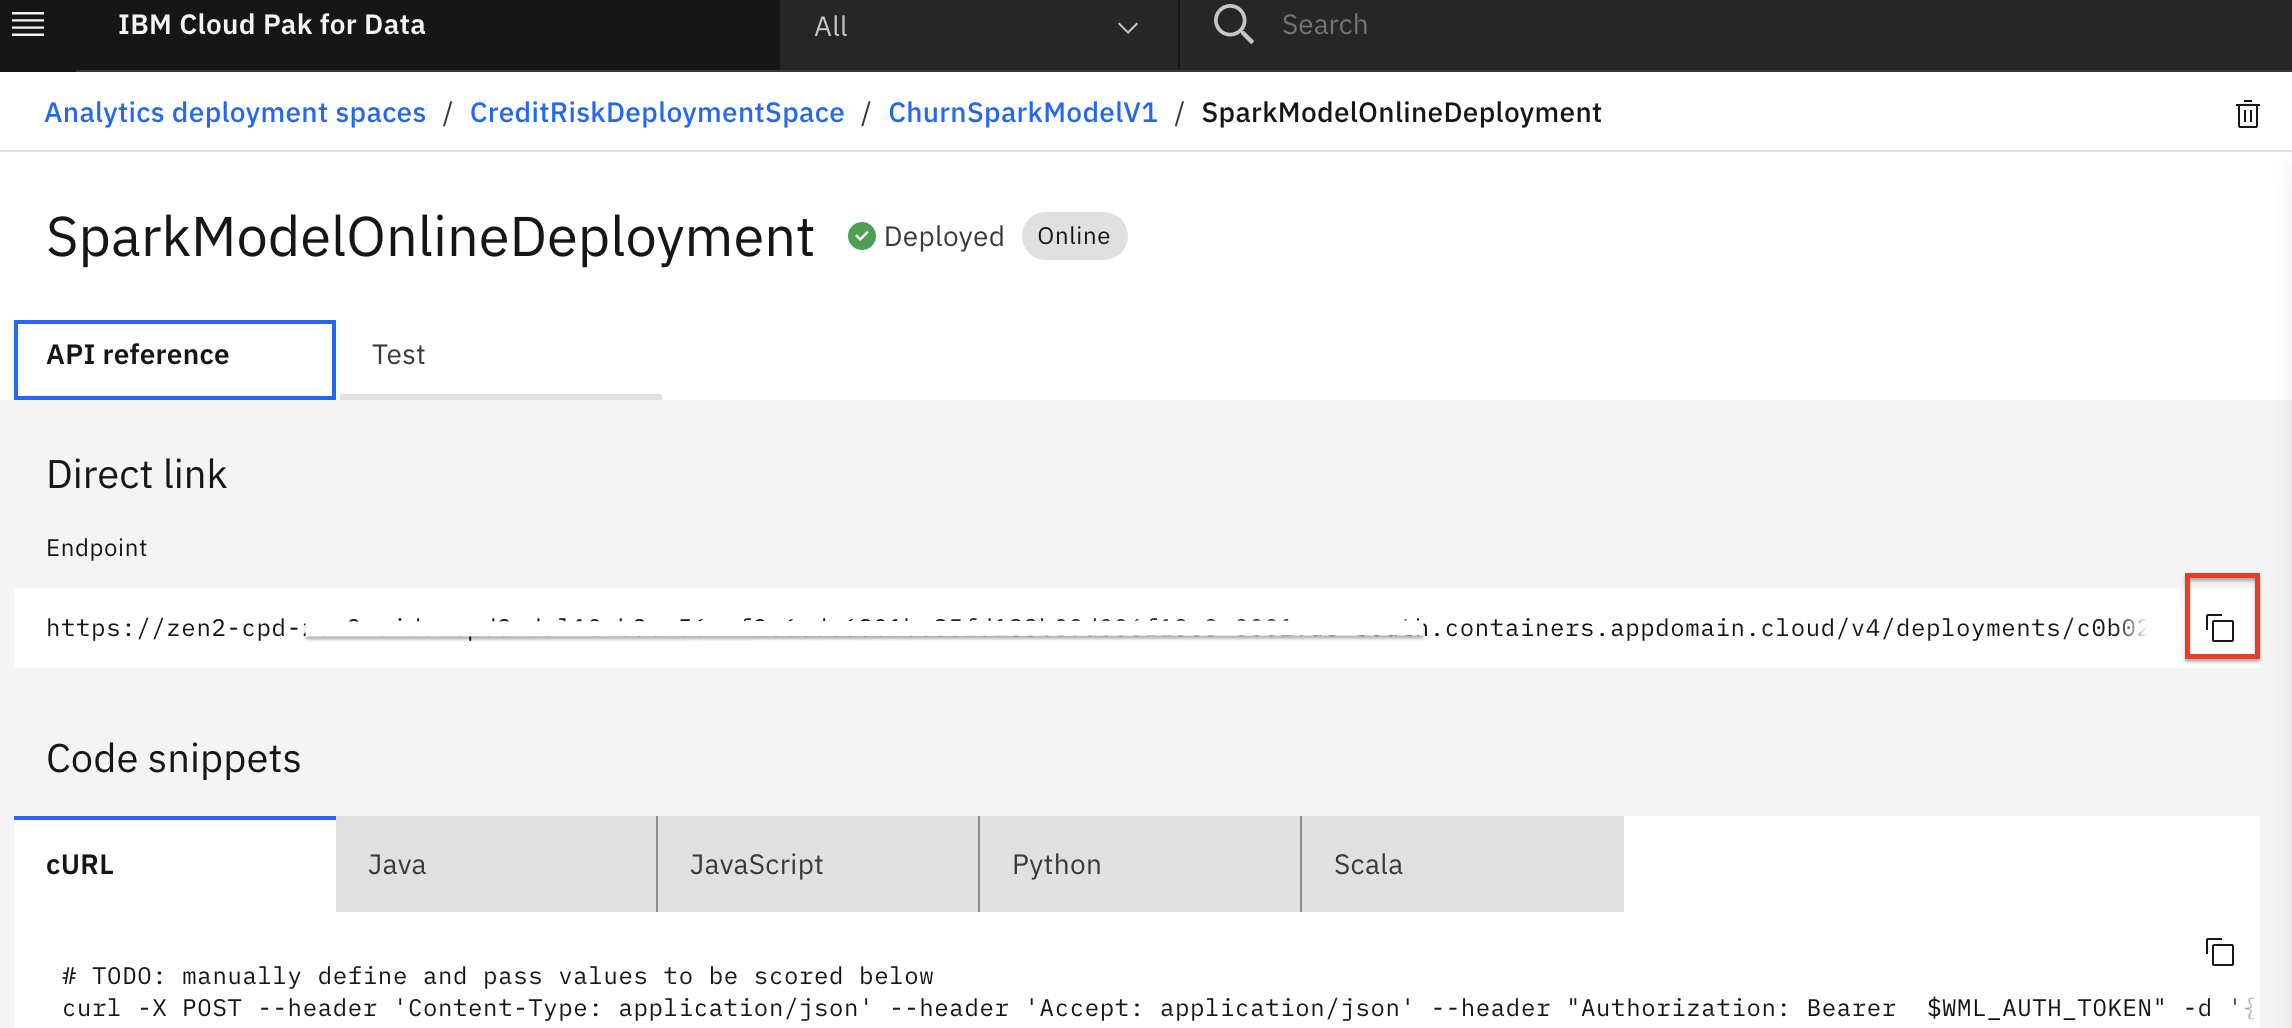Image resolution: width=2292 pixels, height=1028 pixels.
Task: Switch to the Test tab
Action: point(500,359)
